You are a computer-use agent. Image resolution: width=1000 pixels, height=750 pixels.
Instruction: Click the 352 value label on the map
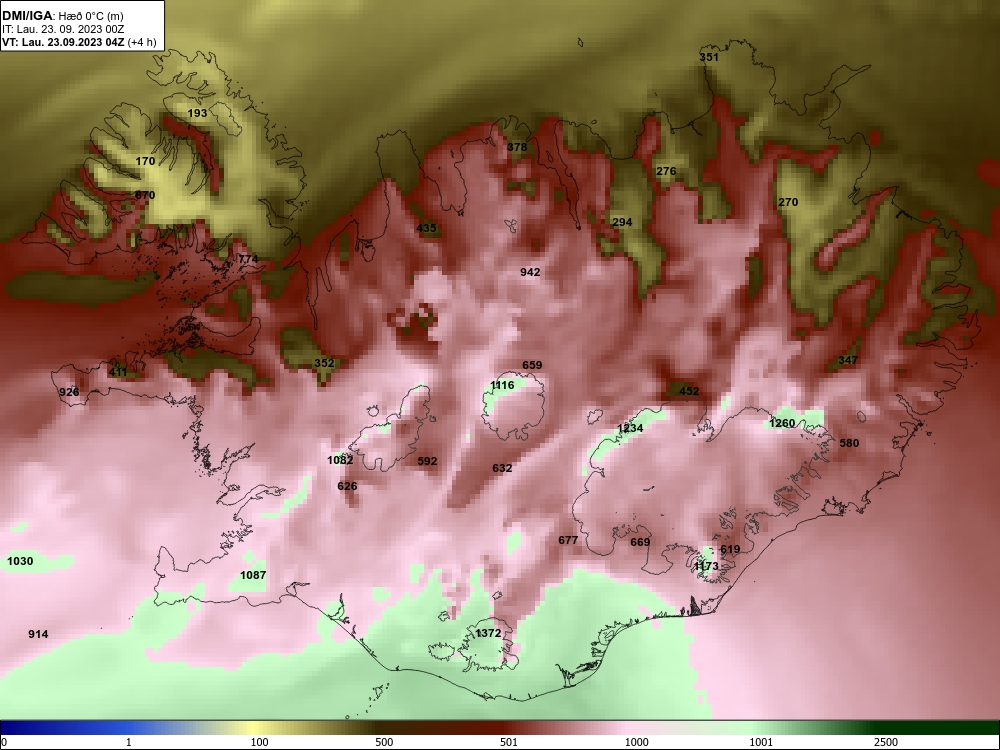[x=324, y=364]
